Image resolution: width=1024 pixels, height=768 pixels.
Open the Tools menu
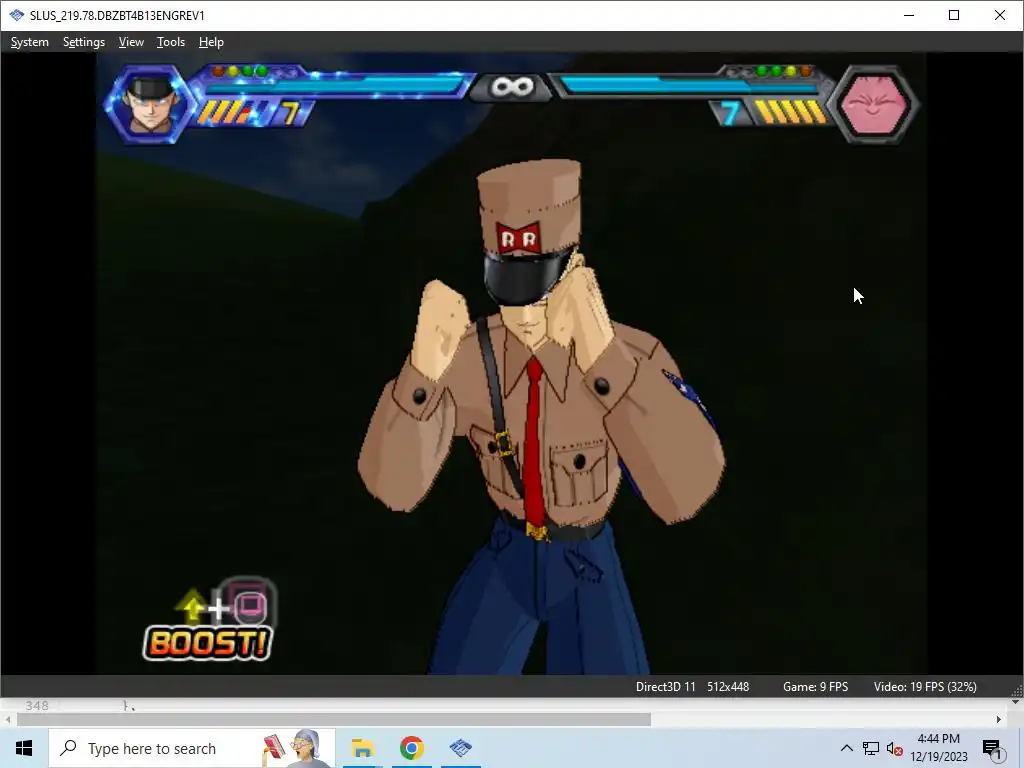click(x=170, y=42)
